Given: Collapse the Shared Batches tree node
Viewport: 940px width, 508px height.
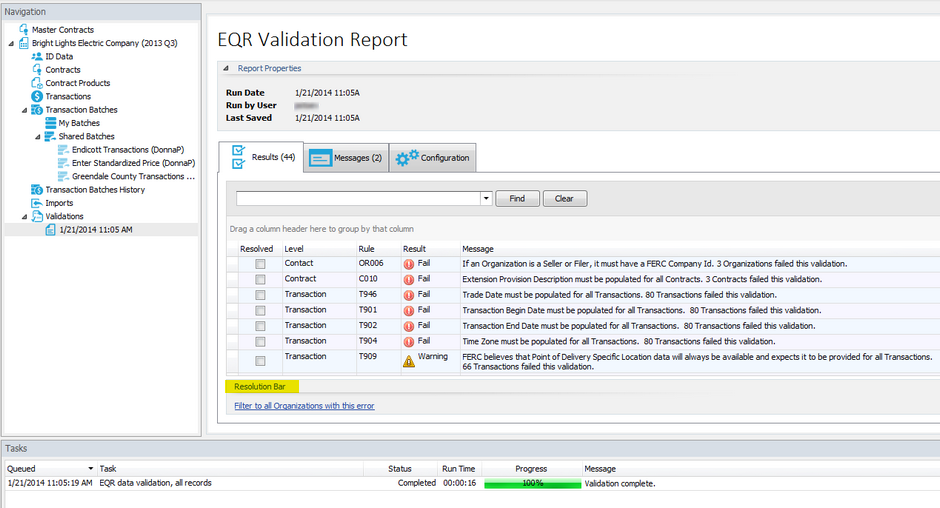Looking at the screenshot, I should [38, 137].
